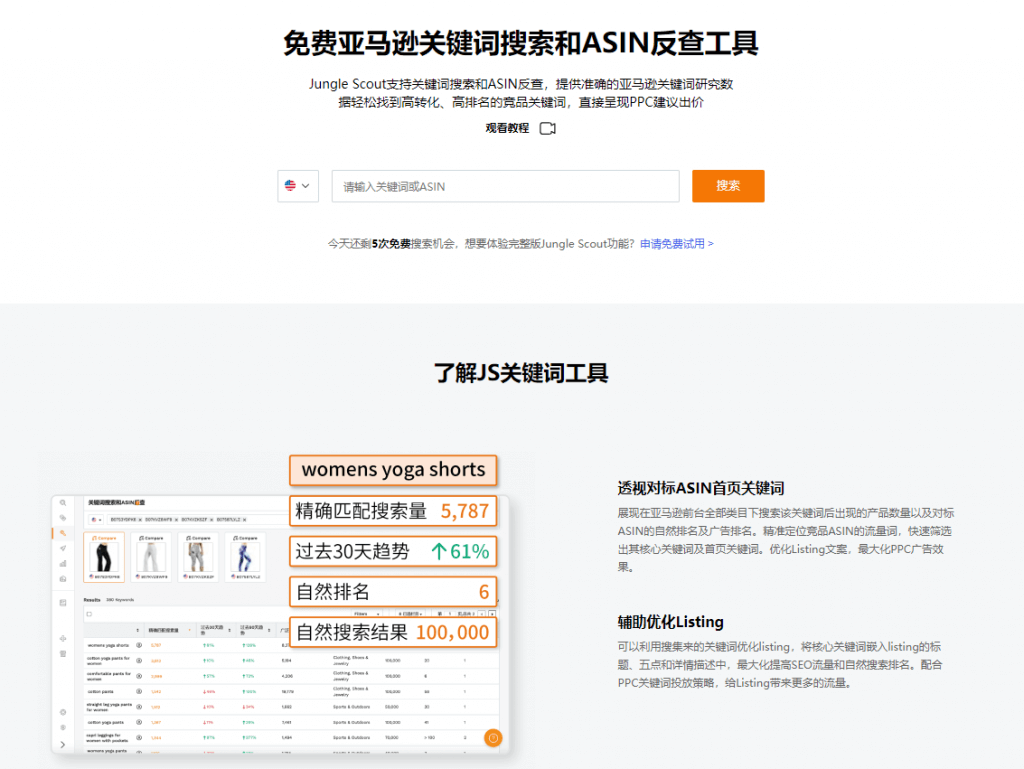
Task: Click the tag icon in preview sidebar
Action: tap(63, 518)
